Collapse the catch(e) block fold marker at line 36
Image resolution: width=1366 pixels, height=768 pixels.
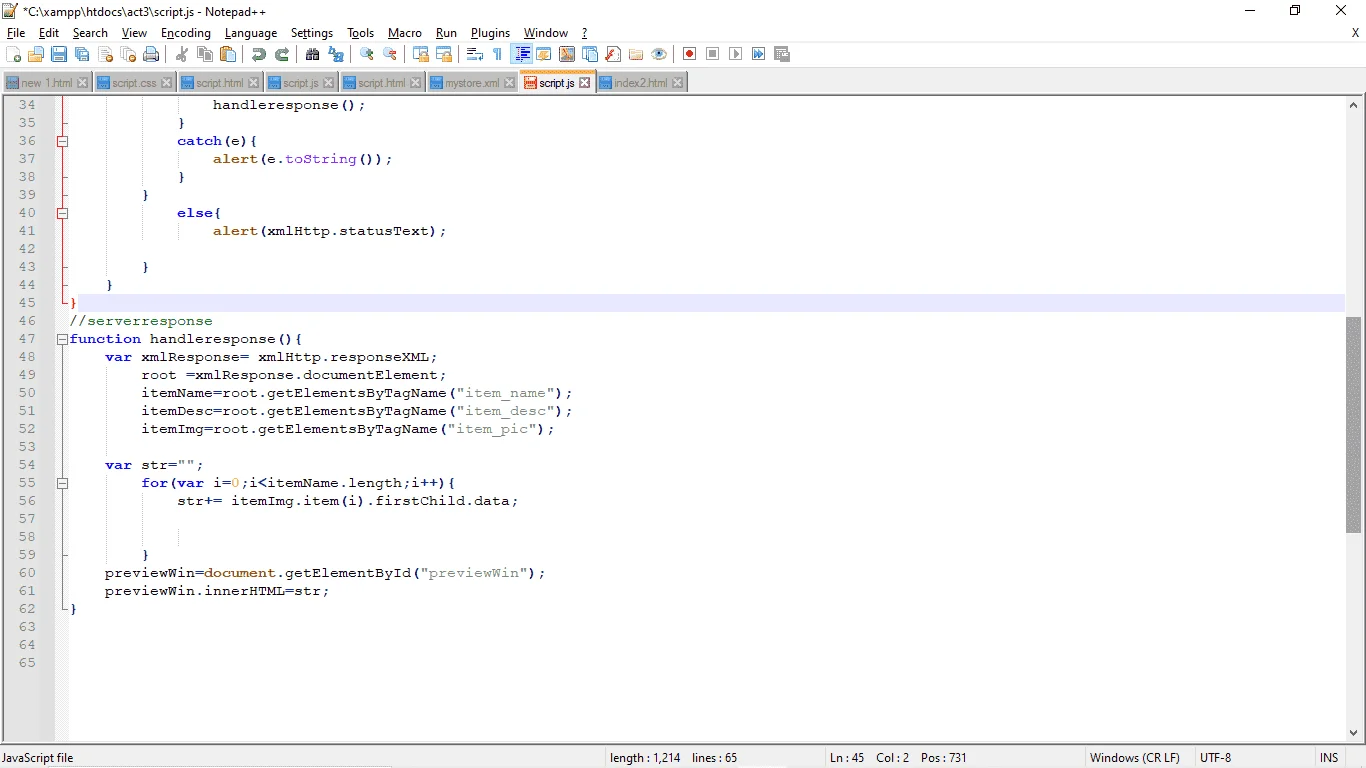[62, 141]
